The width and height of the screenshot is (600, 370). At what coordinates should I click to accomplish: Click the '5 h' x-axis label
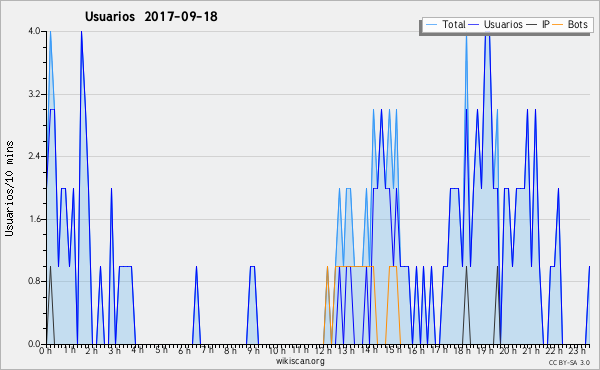coord(161,350)
